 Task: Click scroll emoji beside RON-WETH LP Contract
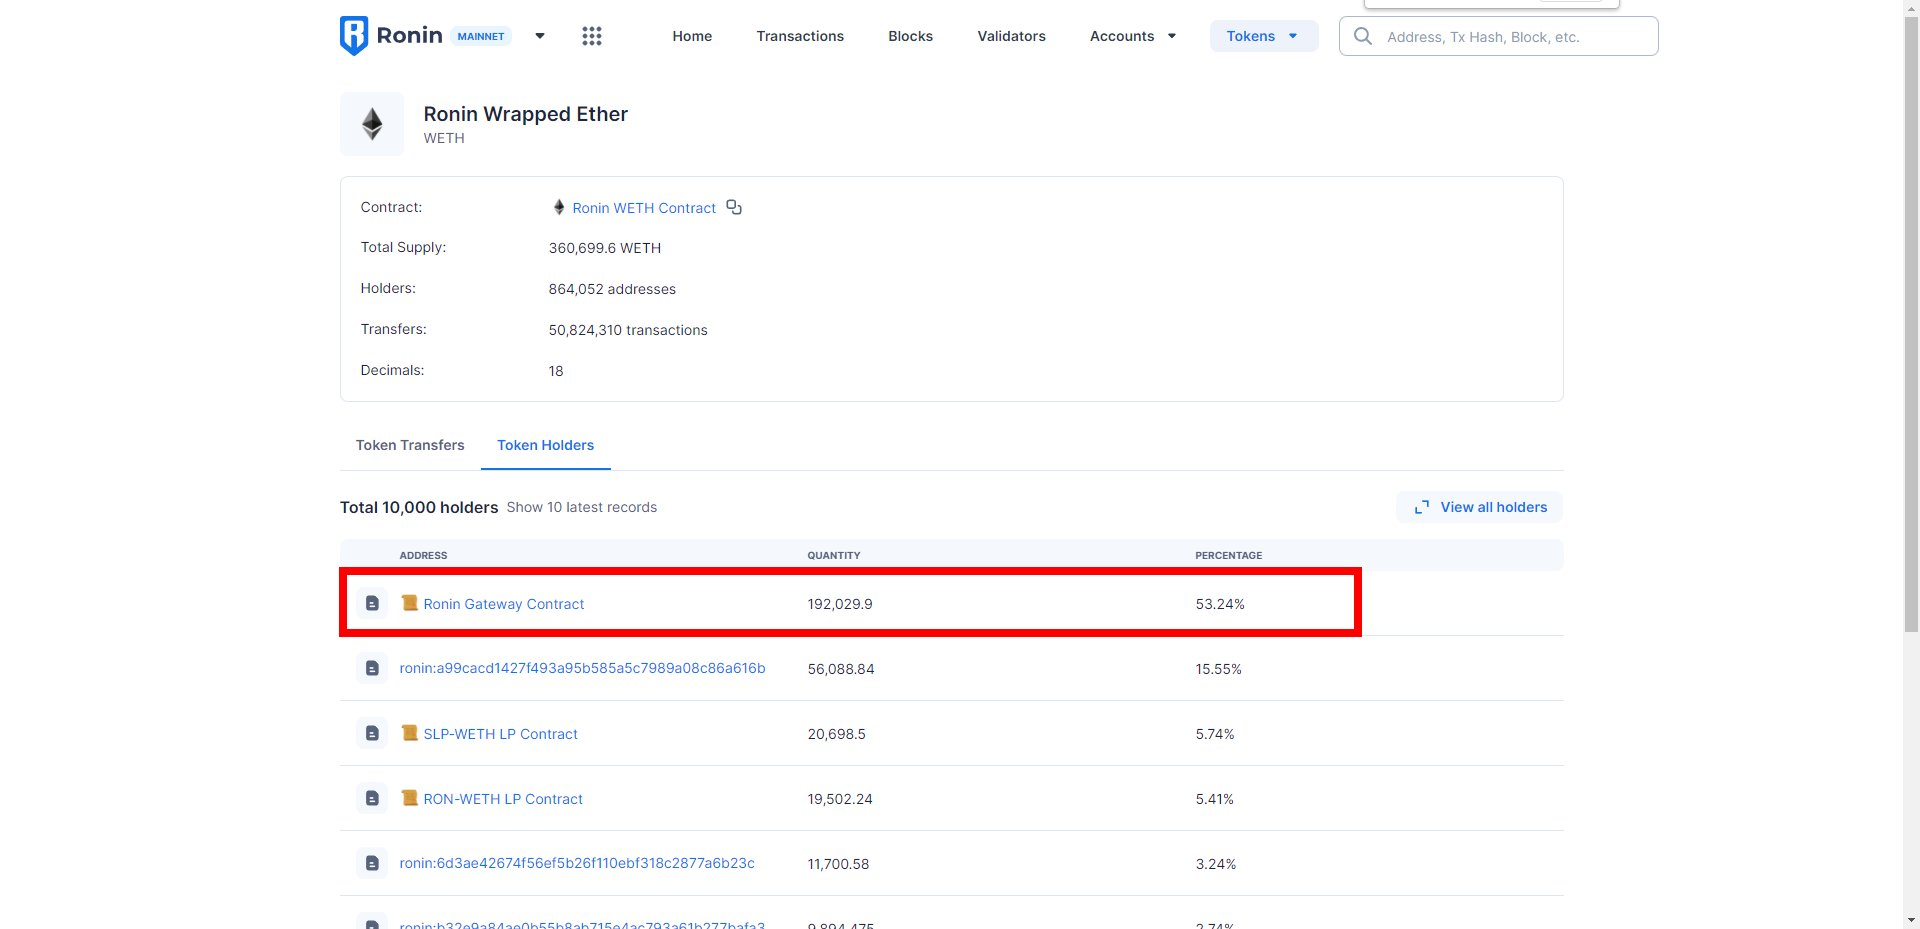click(x=409, y=798)
